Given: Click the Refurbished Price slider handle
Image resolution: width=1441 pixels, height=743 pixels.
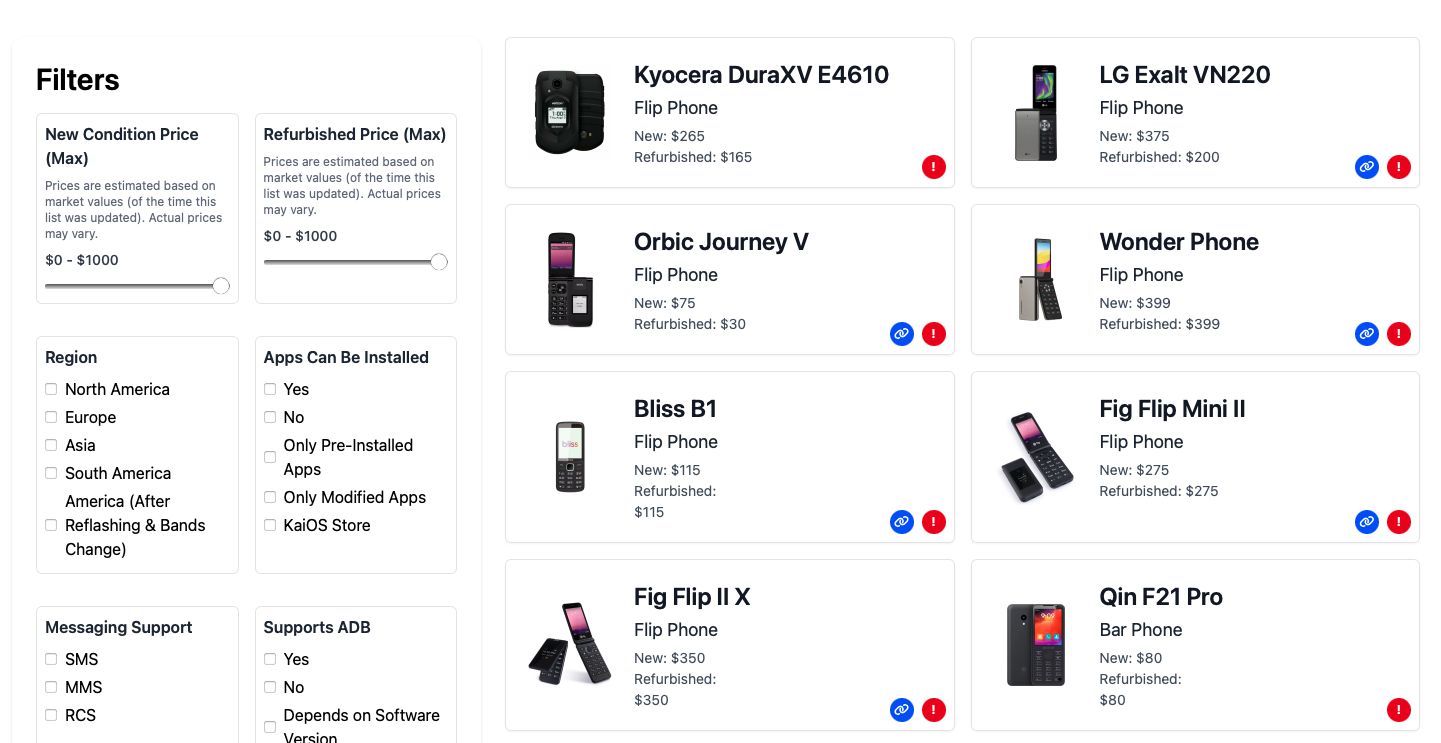Looking at the screenshot, I should click(439, 262).
